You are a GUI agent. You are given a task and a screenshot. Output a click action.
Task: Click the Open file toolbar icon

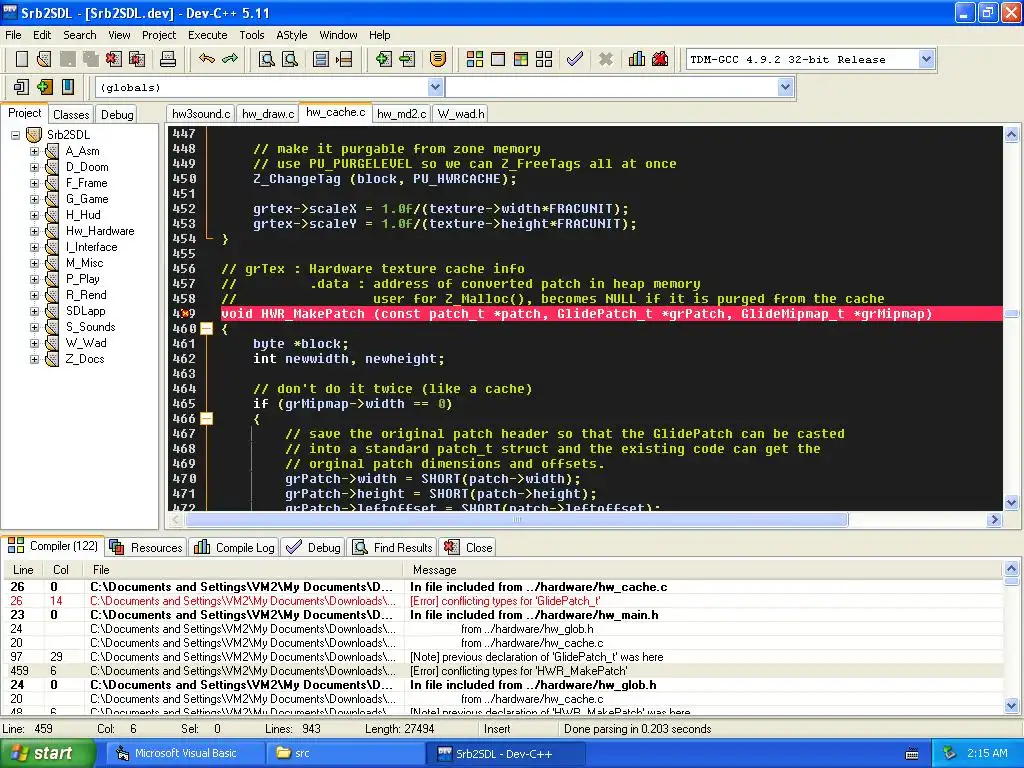click(x=44, y=59)
